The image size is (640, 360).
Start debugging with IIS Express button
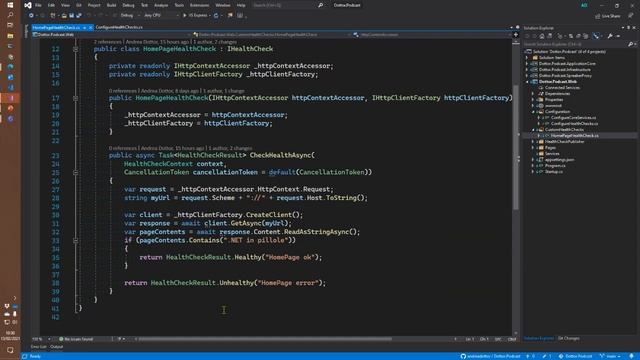point(195,16)
